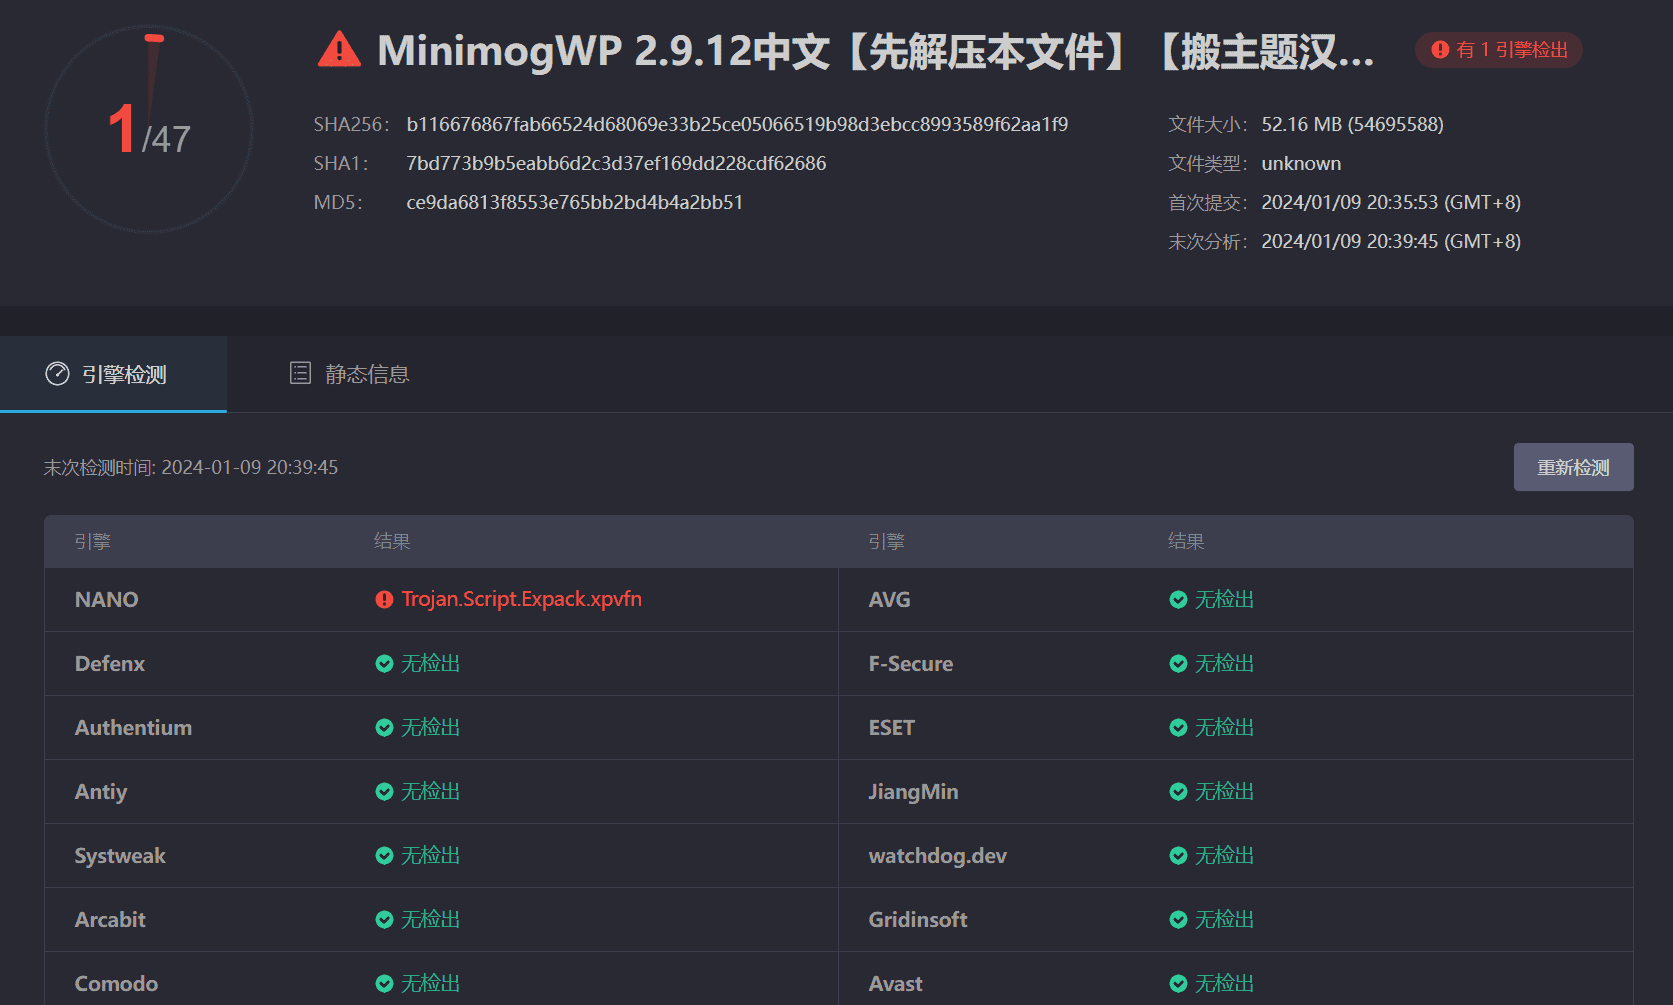Click the last analysis time in header

[1391, 241]
